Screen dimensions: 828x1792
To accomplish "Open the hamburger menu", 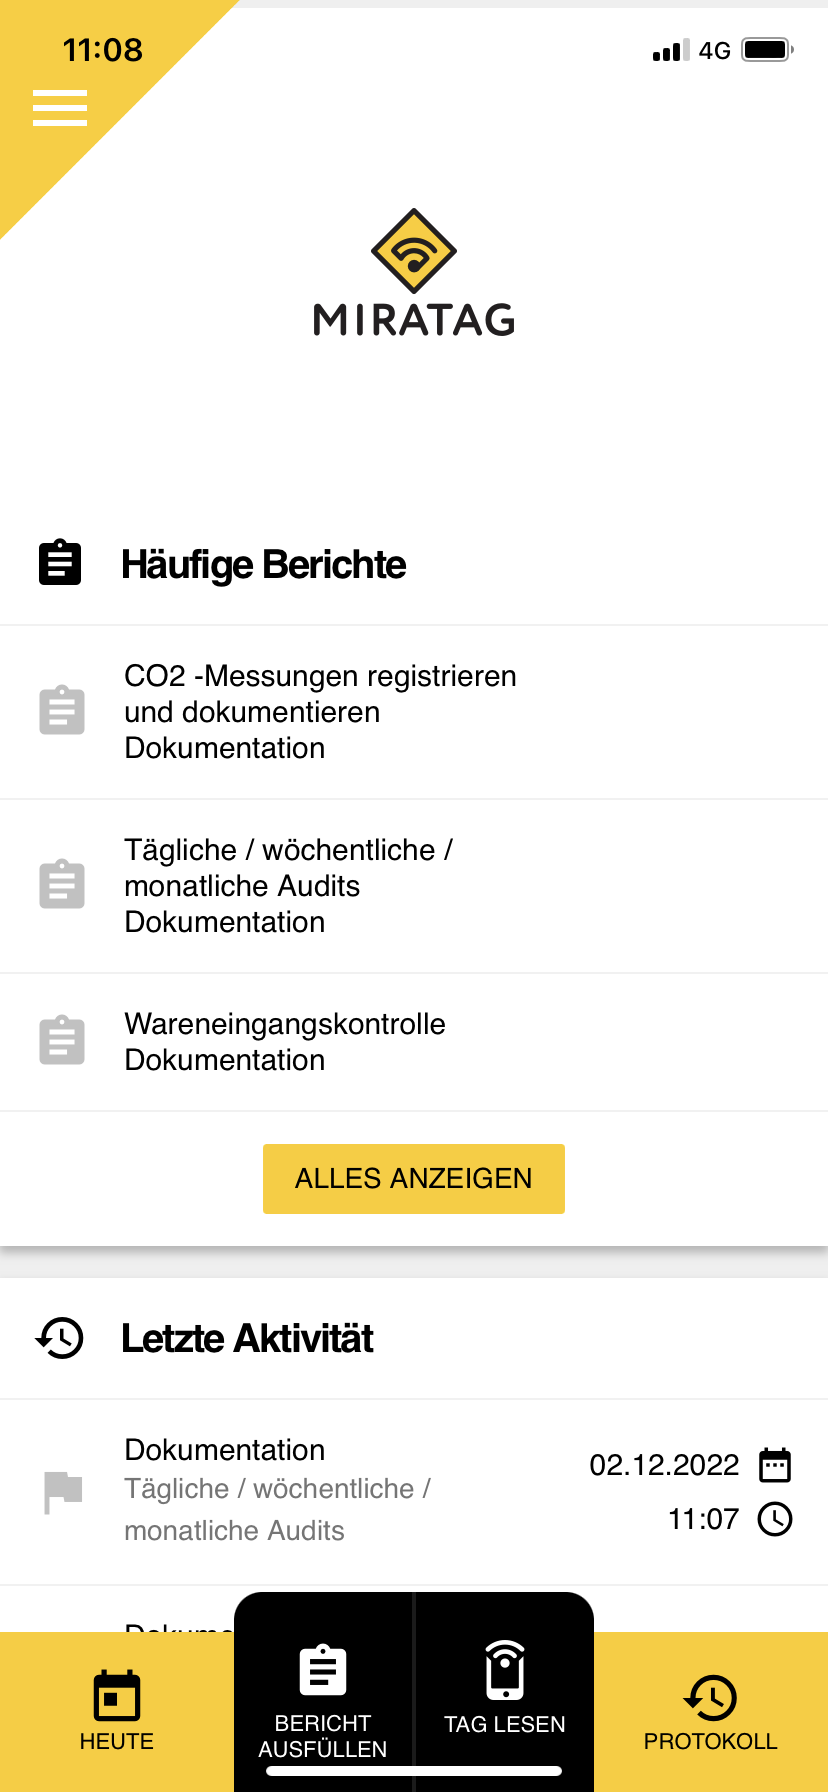I will (60, 108).
